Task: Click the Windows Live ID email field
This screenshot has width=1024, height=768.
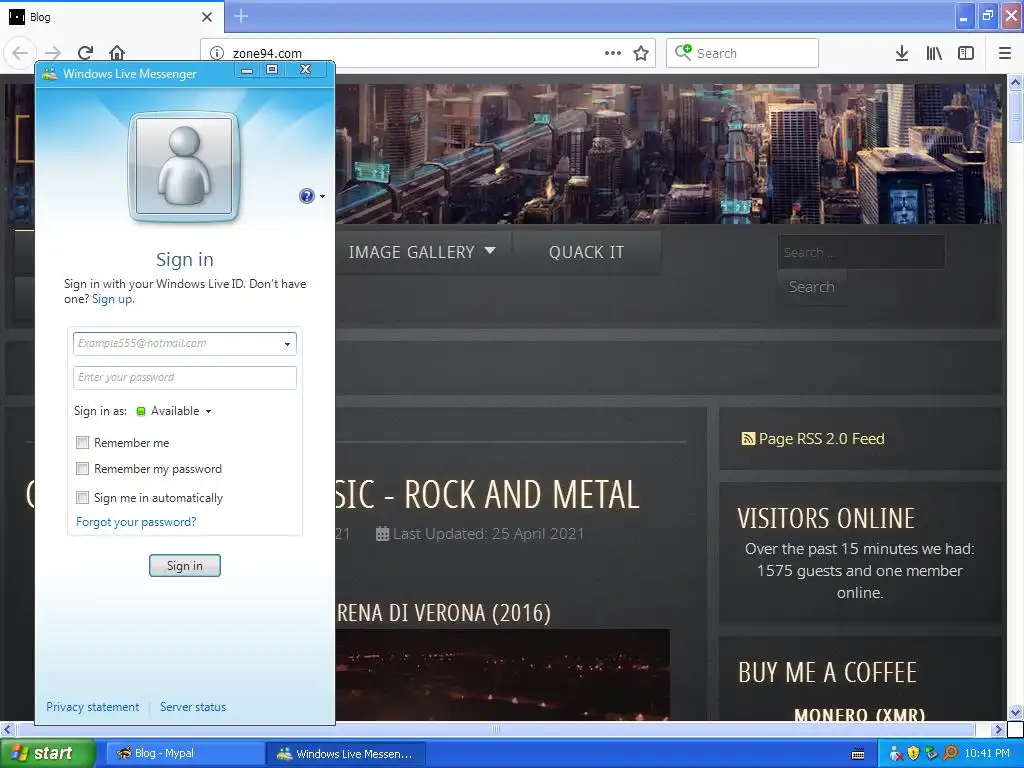Action: pos(185,344)
